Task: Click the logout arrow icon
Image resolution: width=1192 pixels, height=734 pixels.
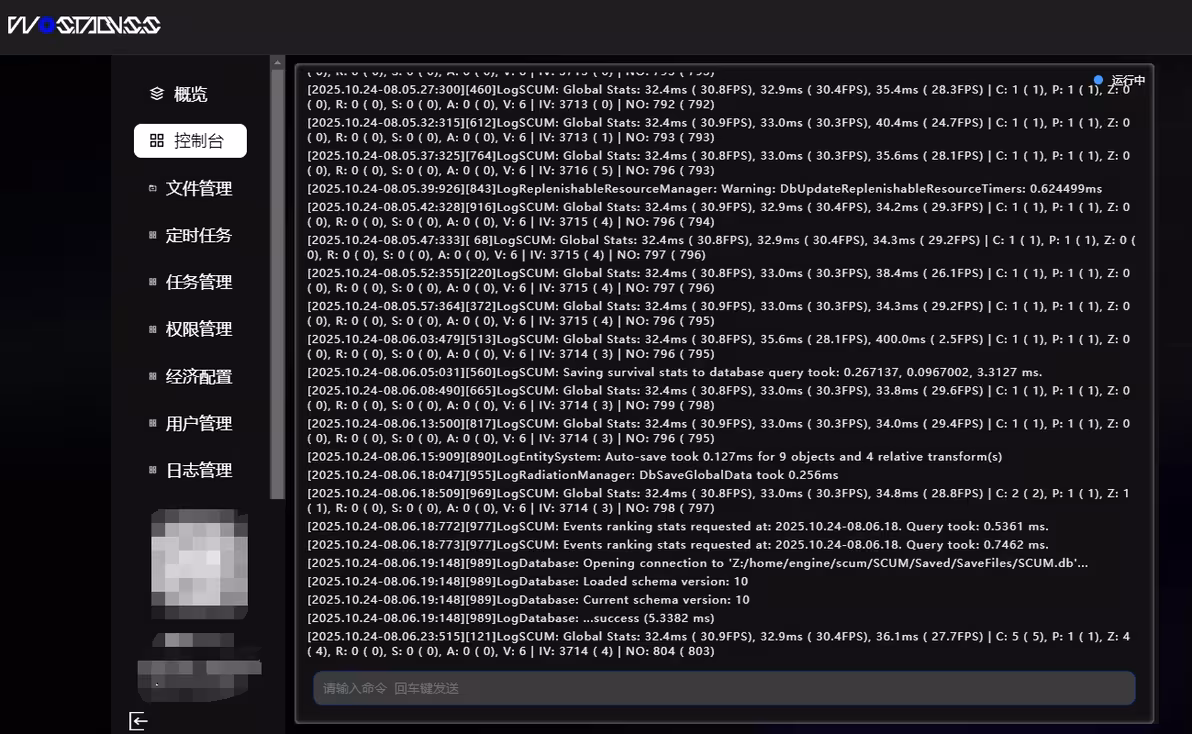Action: pos(138,721)
